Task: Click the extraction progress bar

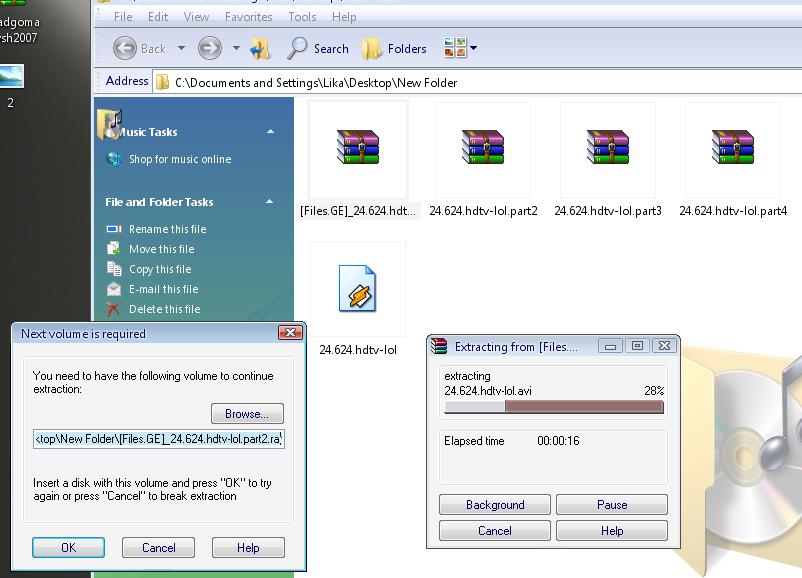Action: (553, 407)
